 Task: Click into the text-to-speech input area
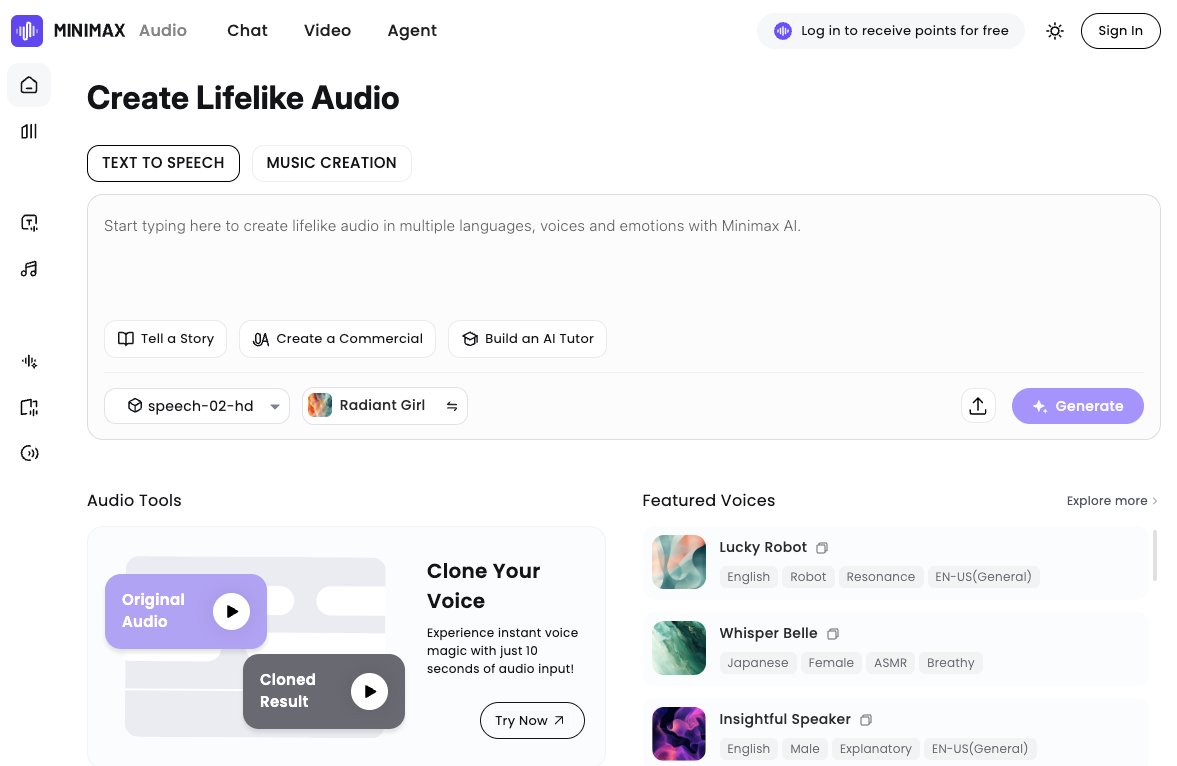point(624,259)
